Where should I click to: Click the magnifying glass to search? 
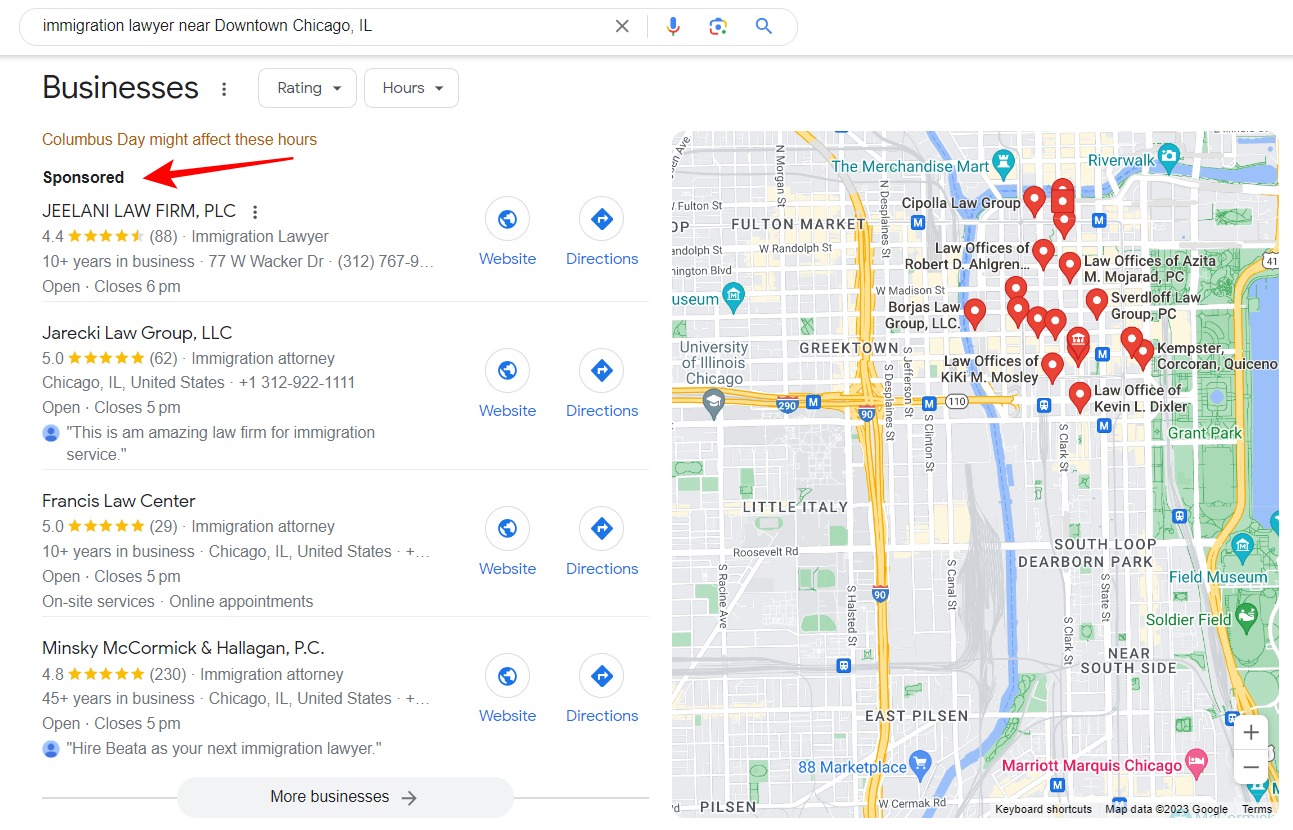tap(763, 25)
